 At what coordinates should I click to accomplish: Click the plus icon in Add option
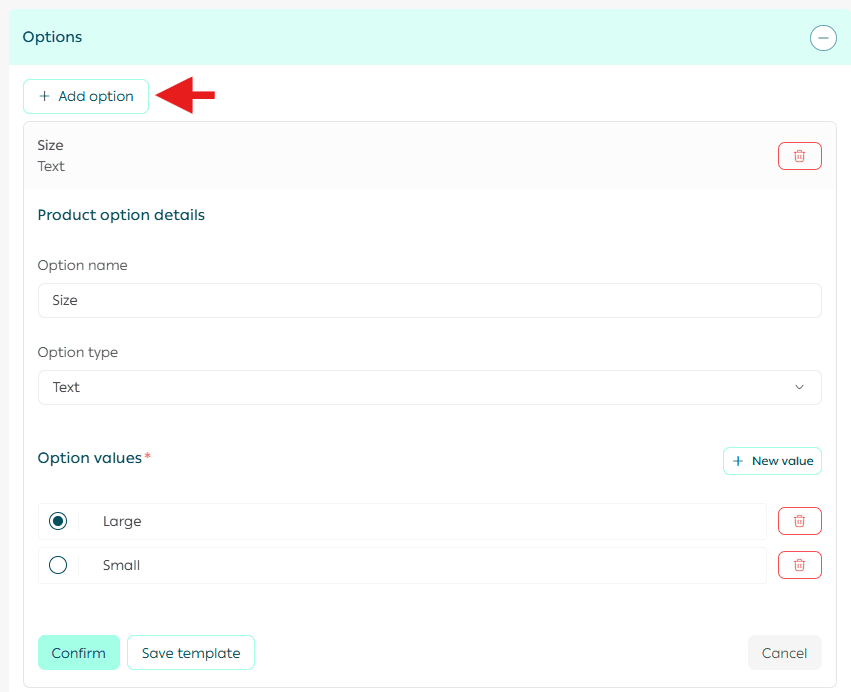44,97
